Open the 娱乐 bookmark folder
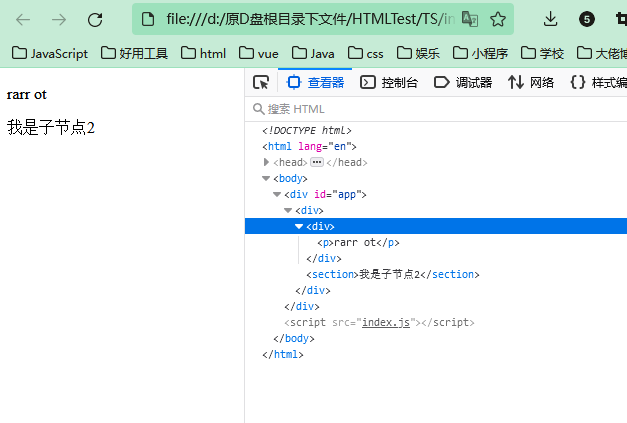Screen dimensions: 627x423 tap(418, 53)
